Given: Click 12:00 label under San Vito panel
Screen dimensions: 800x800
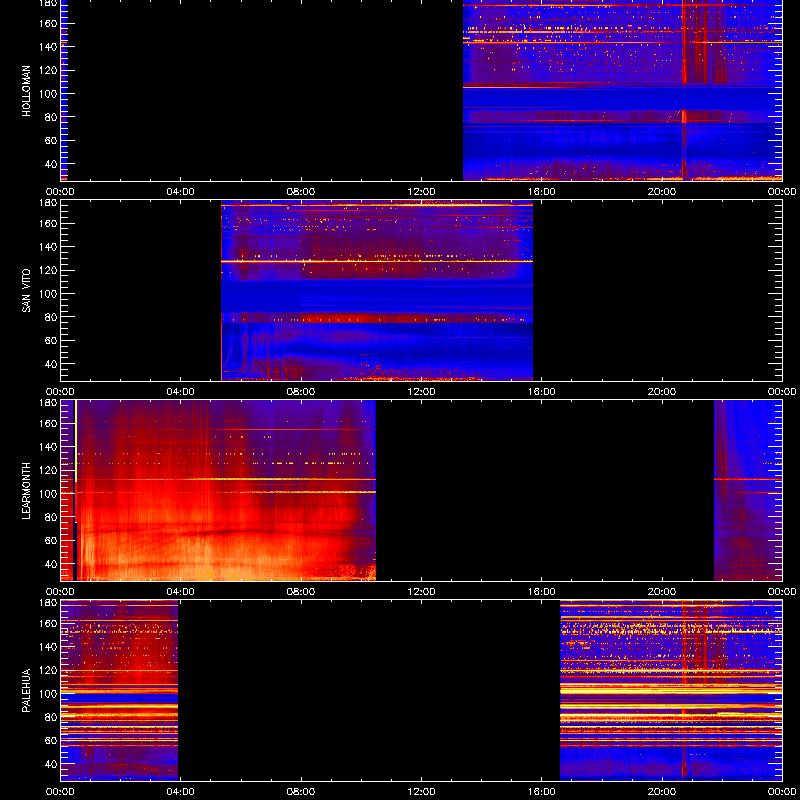Looking at the screenshot, I should 421,392.
